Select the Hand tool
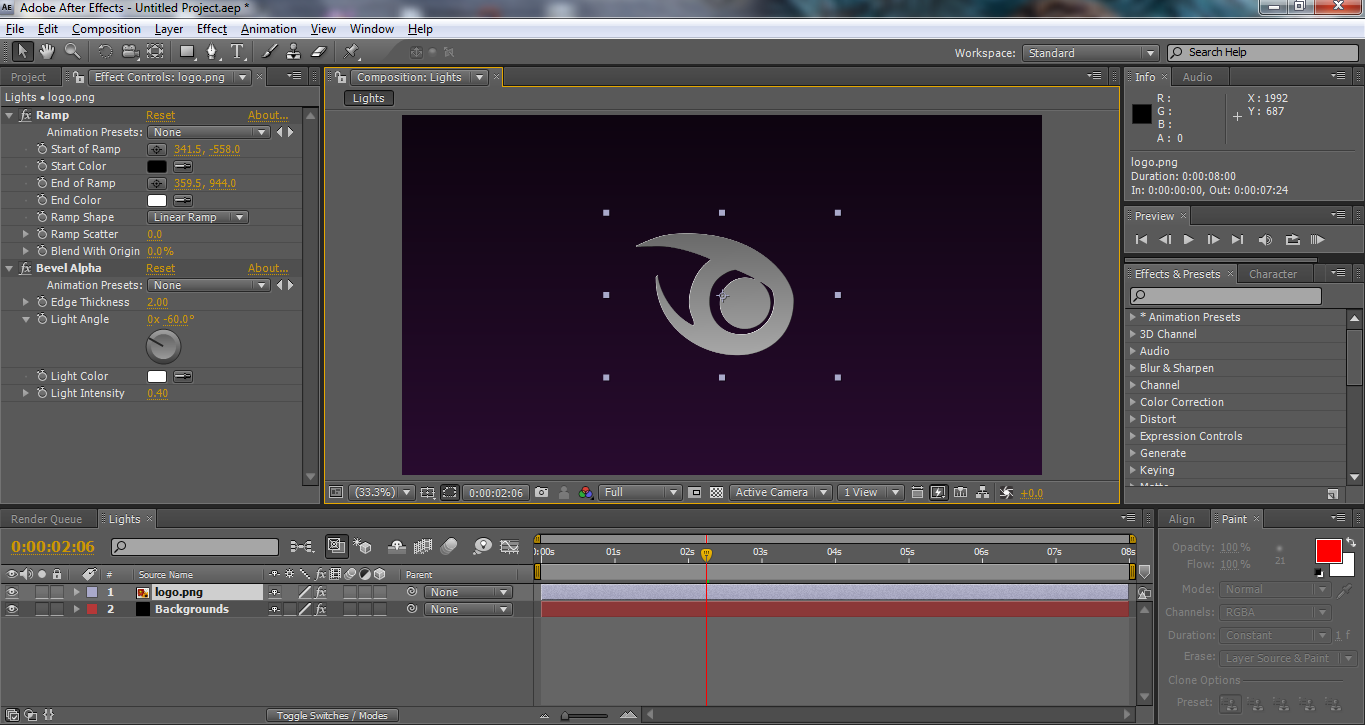Screen dimensions: 1365x725 [x=47, y=51]
